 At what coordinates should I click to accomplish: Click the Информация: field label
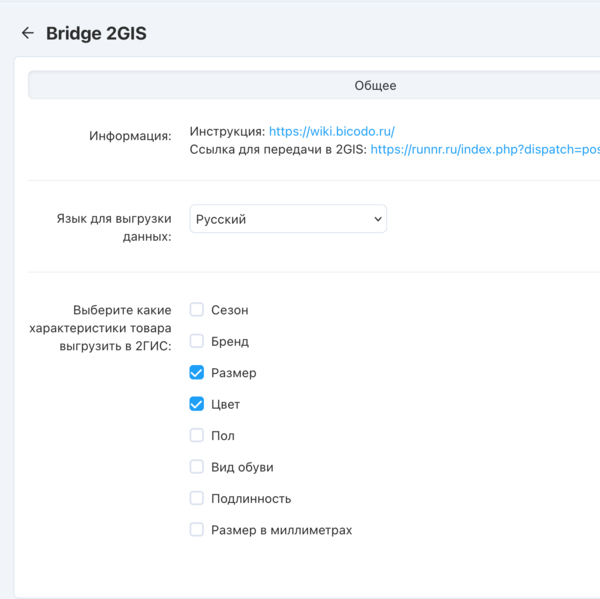(x=130, y=136)
